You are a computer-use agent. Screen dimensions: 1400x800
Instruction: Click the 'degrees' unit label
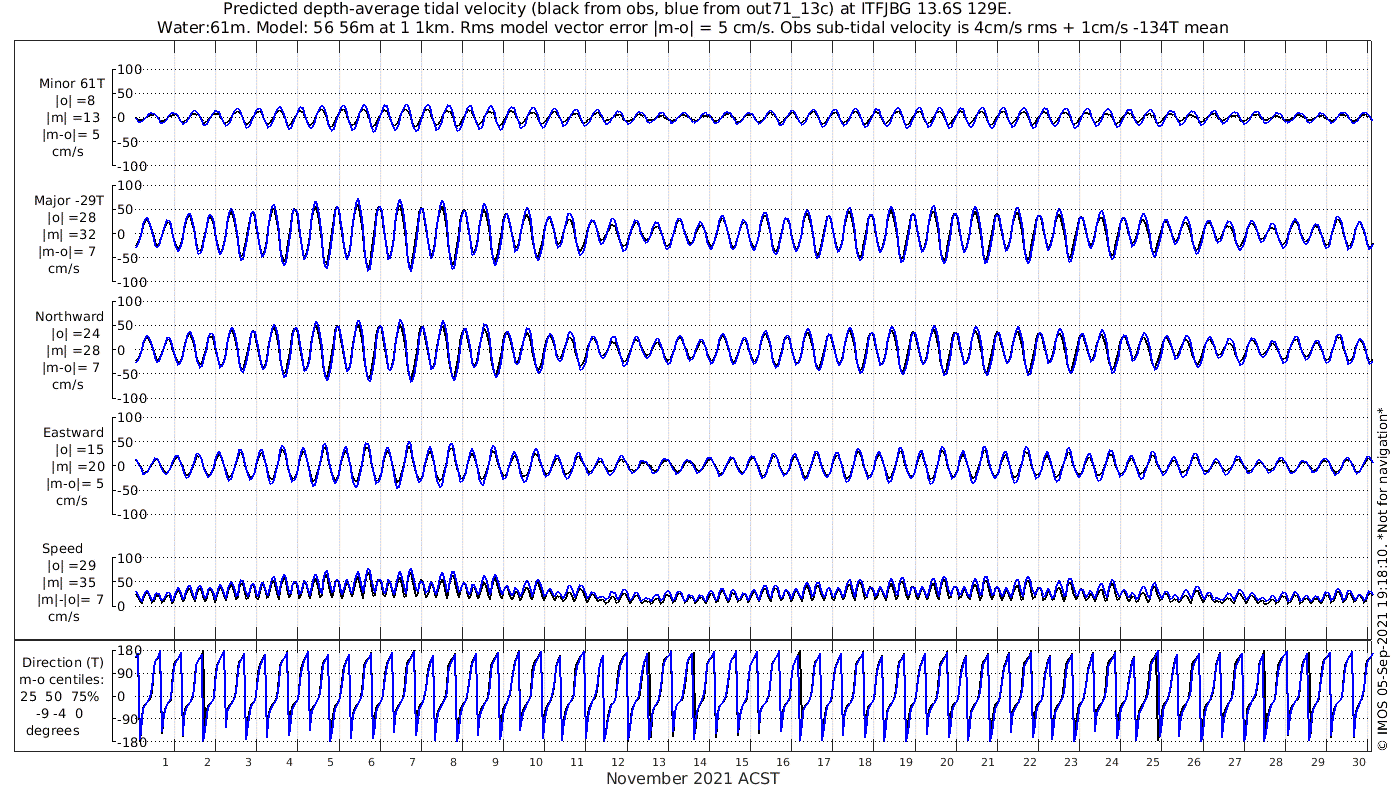tap(53, 731)
